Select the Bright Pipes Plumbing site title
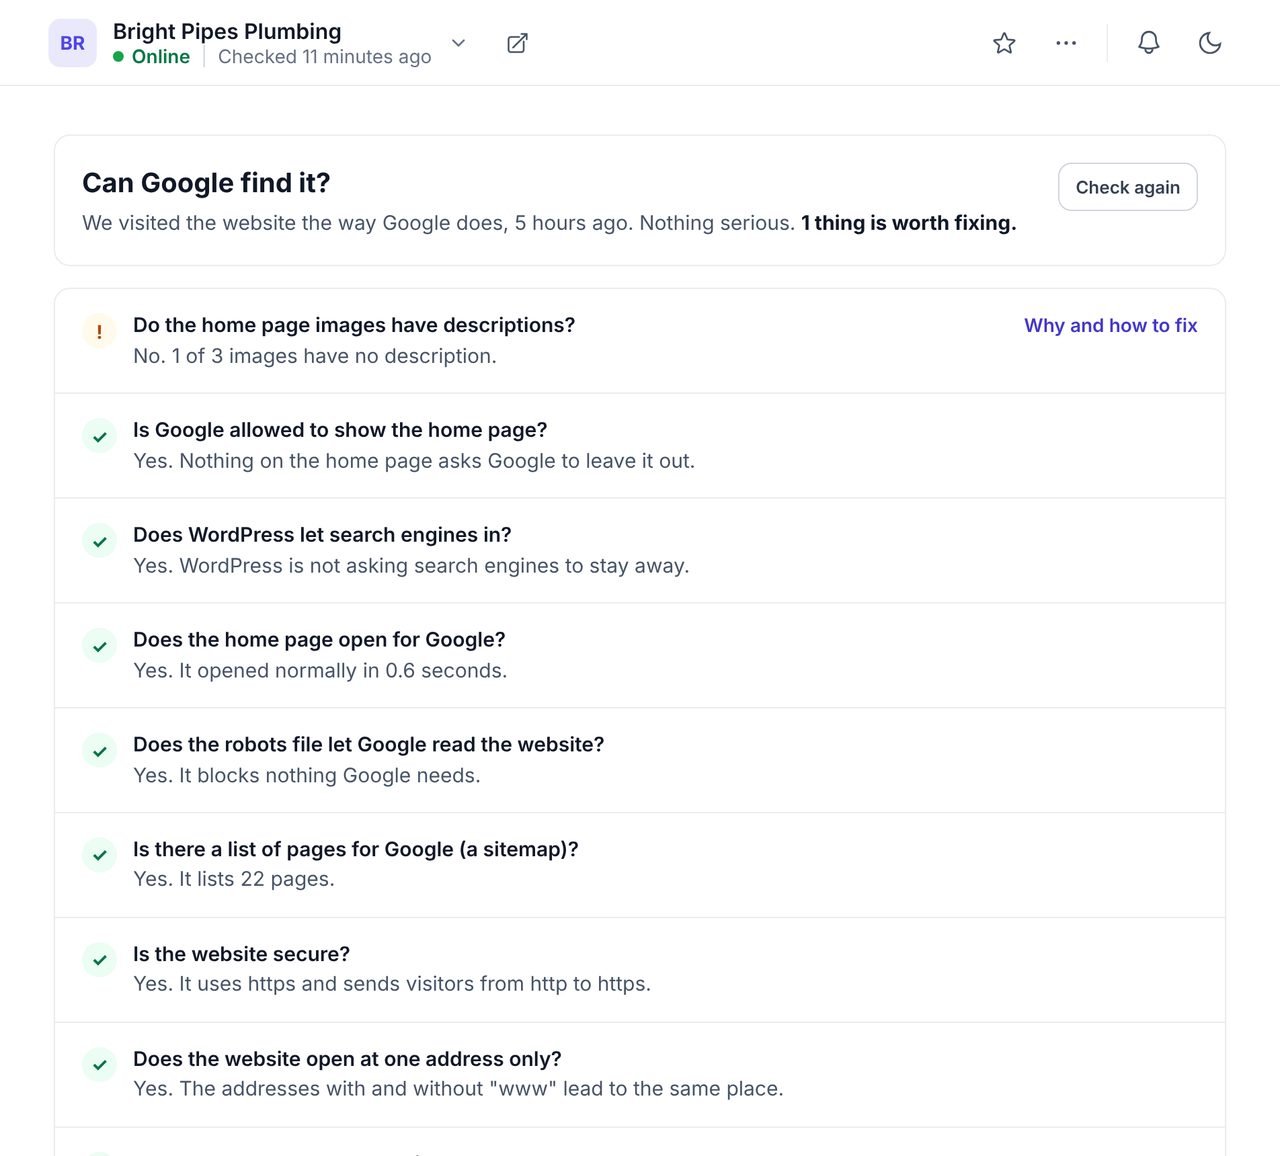 [227, 31]
